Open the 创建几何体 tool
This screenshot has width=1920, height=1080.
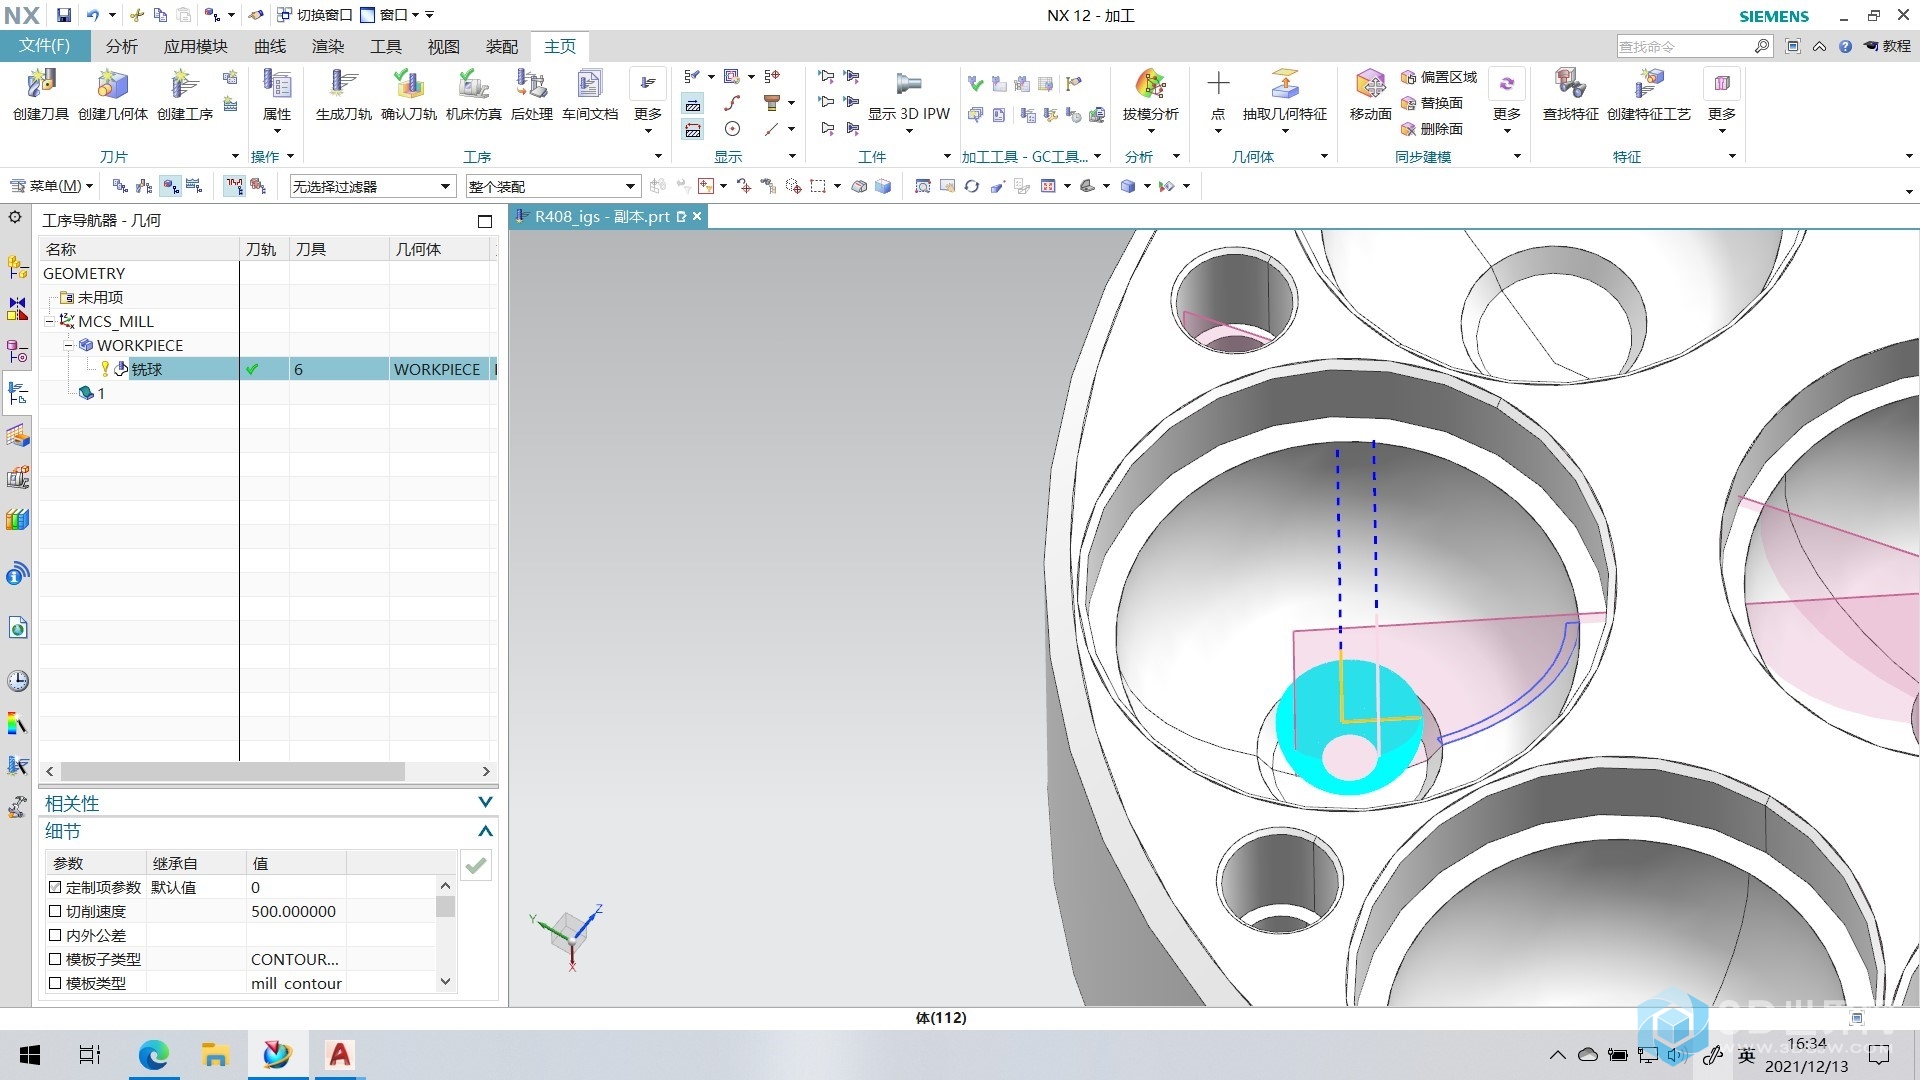pyautogui.click(x=113, y=85)
